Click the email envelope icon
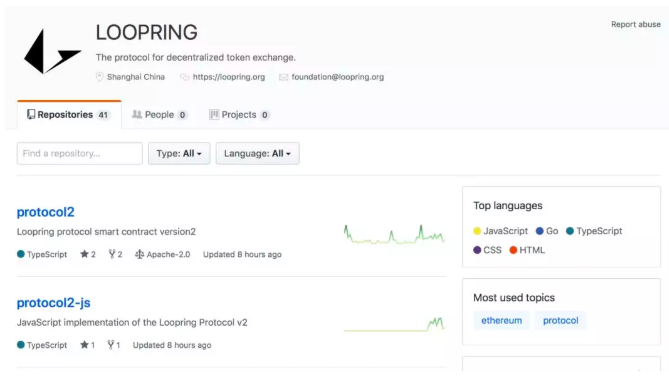This screenshot has width=669, height=380. point(284,77)
